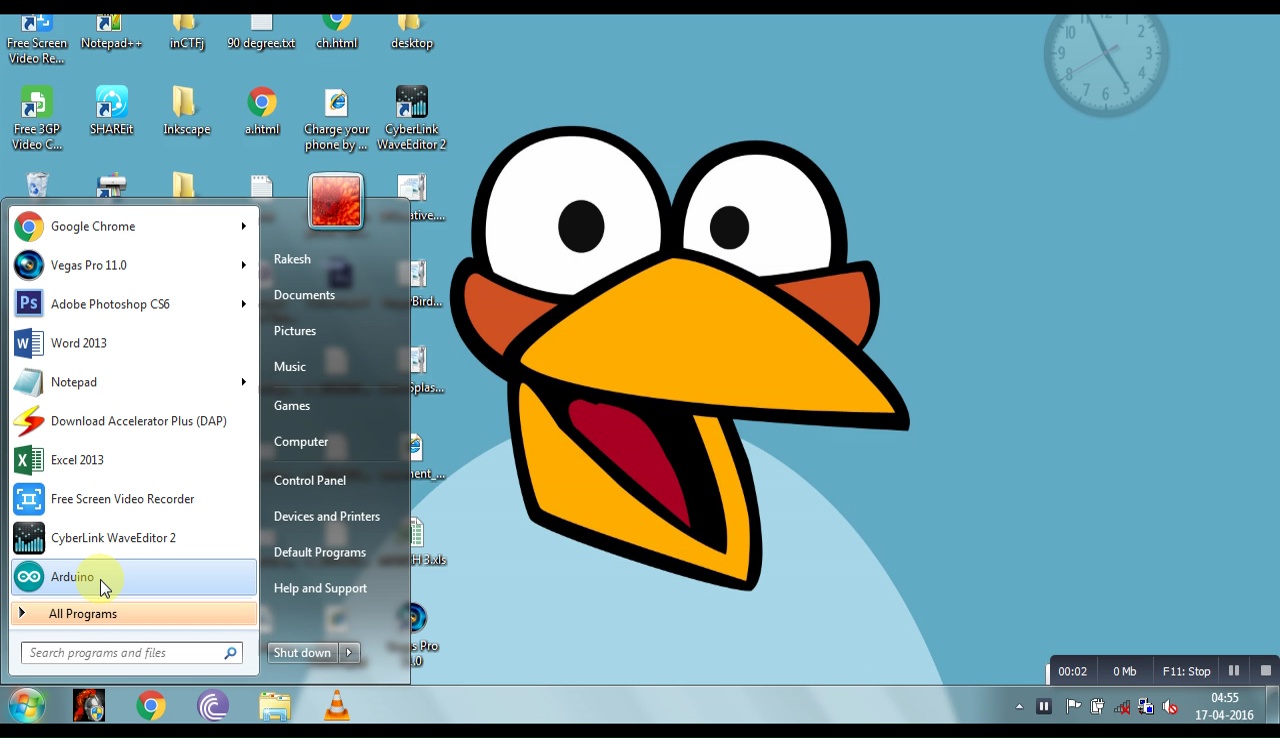Focus the Search programs and files box
The height and width of the screenshot is (738, 1280).
coord(131,653)
